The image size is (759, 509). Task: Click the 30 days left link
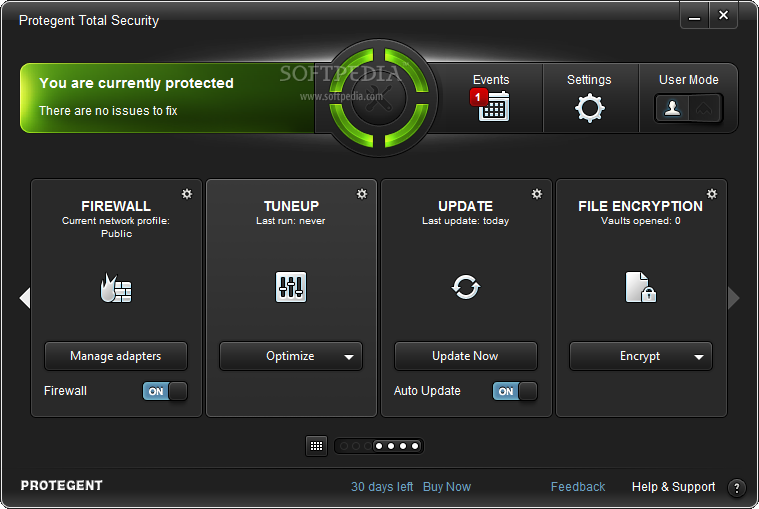[x=382, y=486]
